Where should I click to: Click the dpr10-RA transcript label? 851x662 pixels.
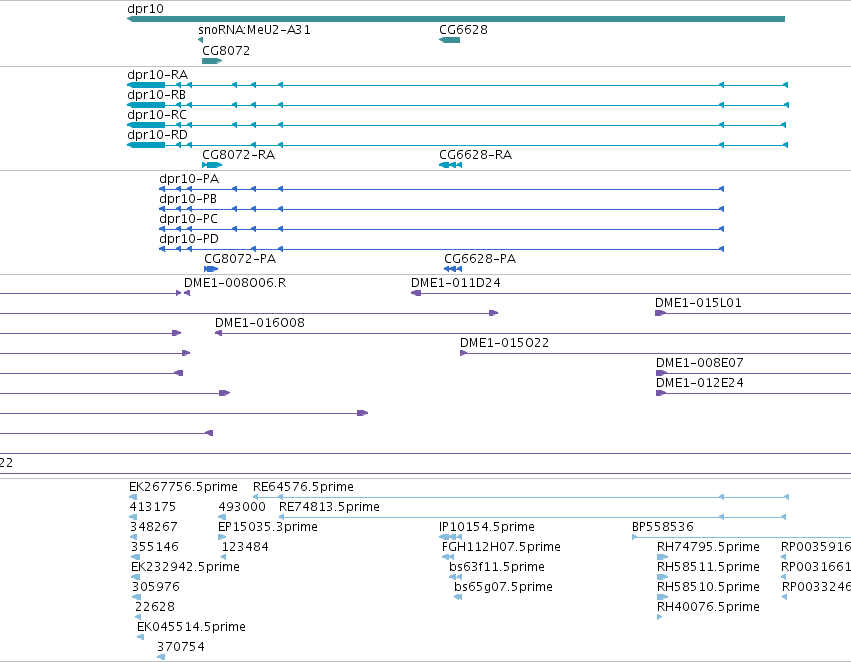(157, 74)
